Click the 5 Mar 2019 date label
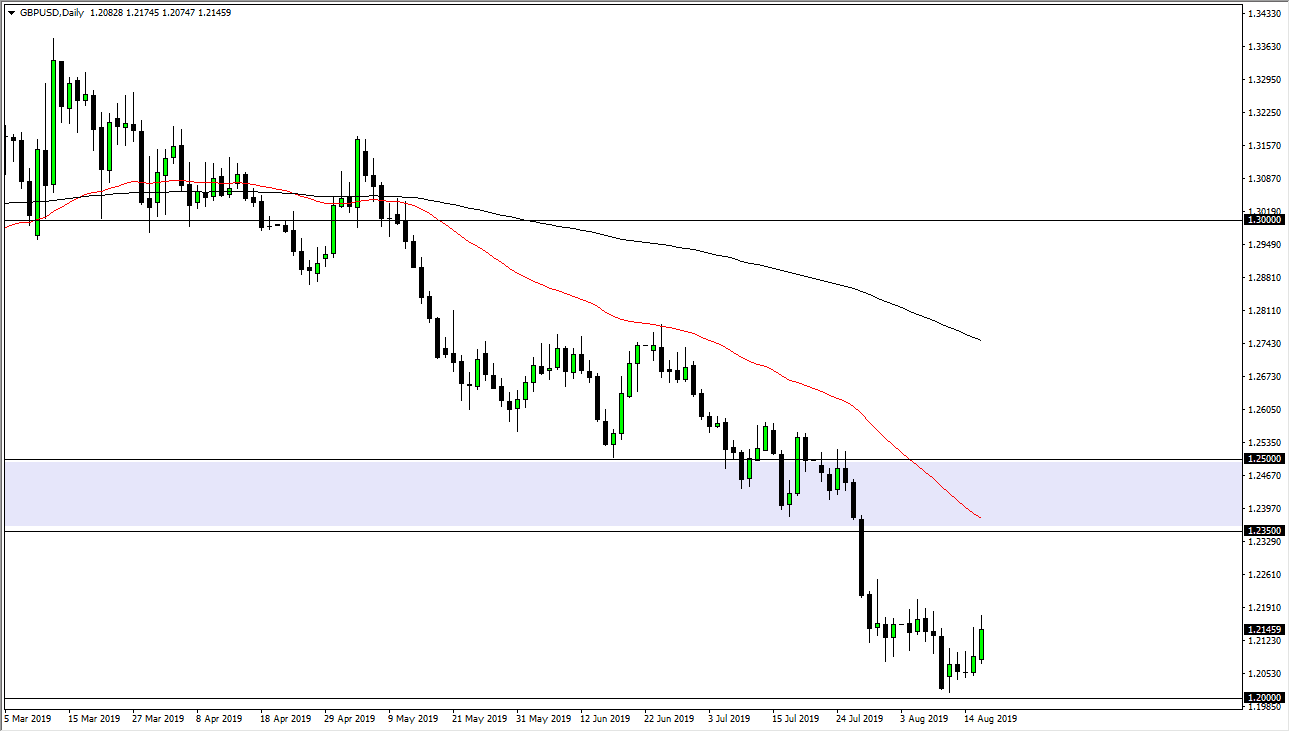Screen dimensions: 1290x732 [x=28, y=718]
